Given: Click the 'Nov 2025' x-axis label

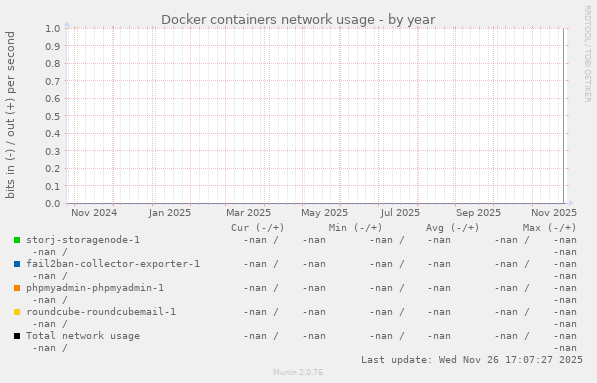Looking at the screenshot, I should [x=554, y=212].
